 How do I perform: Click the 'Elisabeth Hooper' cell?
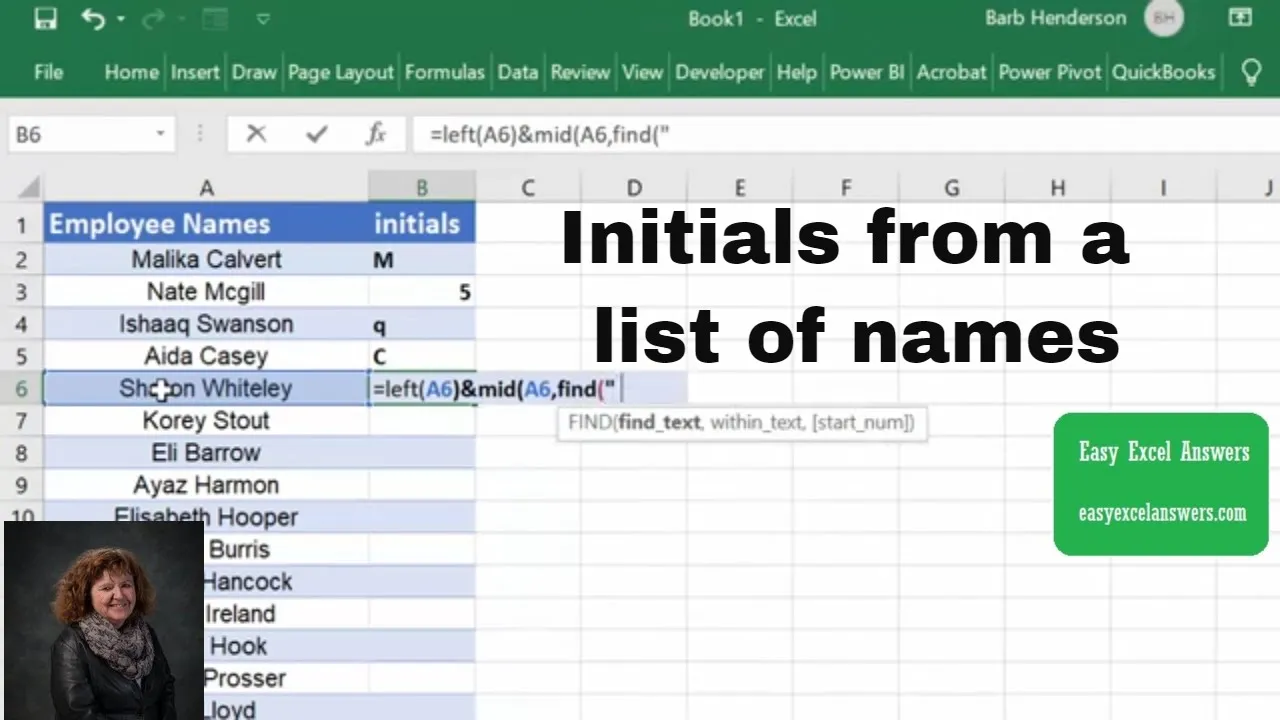click(x=206, y=517)
